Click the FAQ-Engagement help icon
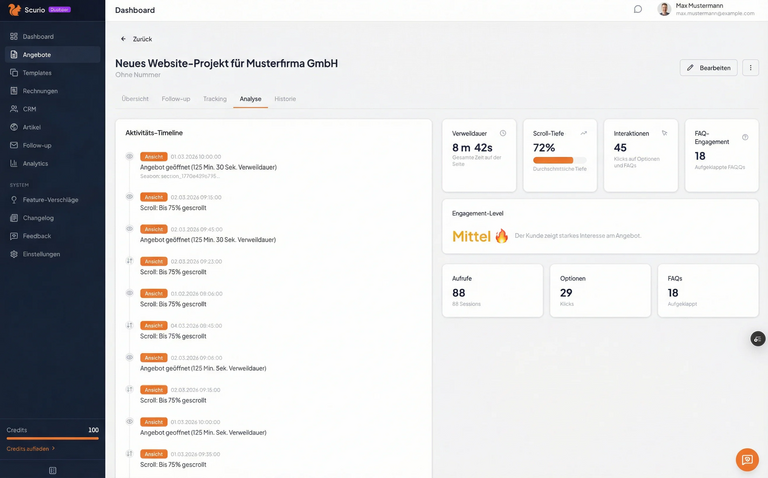The width and height of the screenshot is (768, 478). tap(745, 137)
